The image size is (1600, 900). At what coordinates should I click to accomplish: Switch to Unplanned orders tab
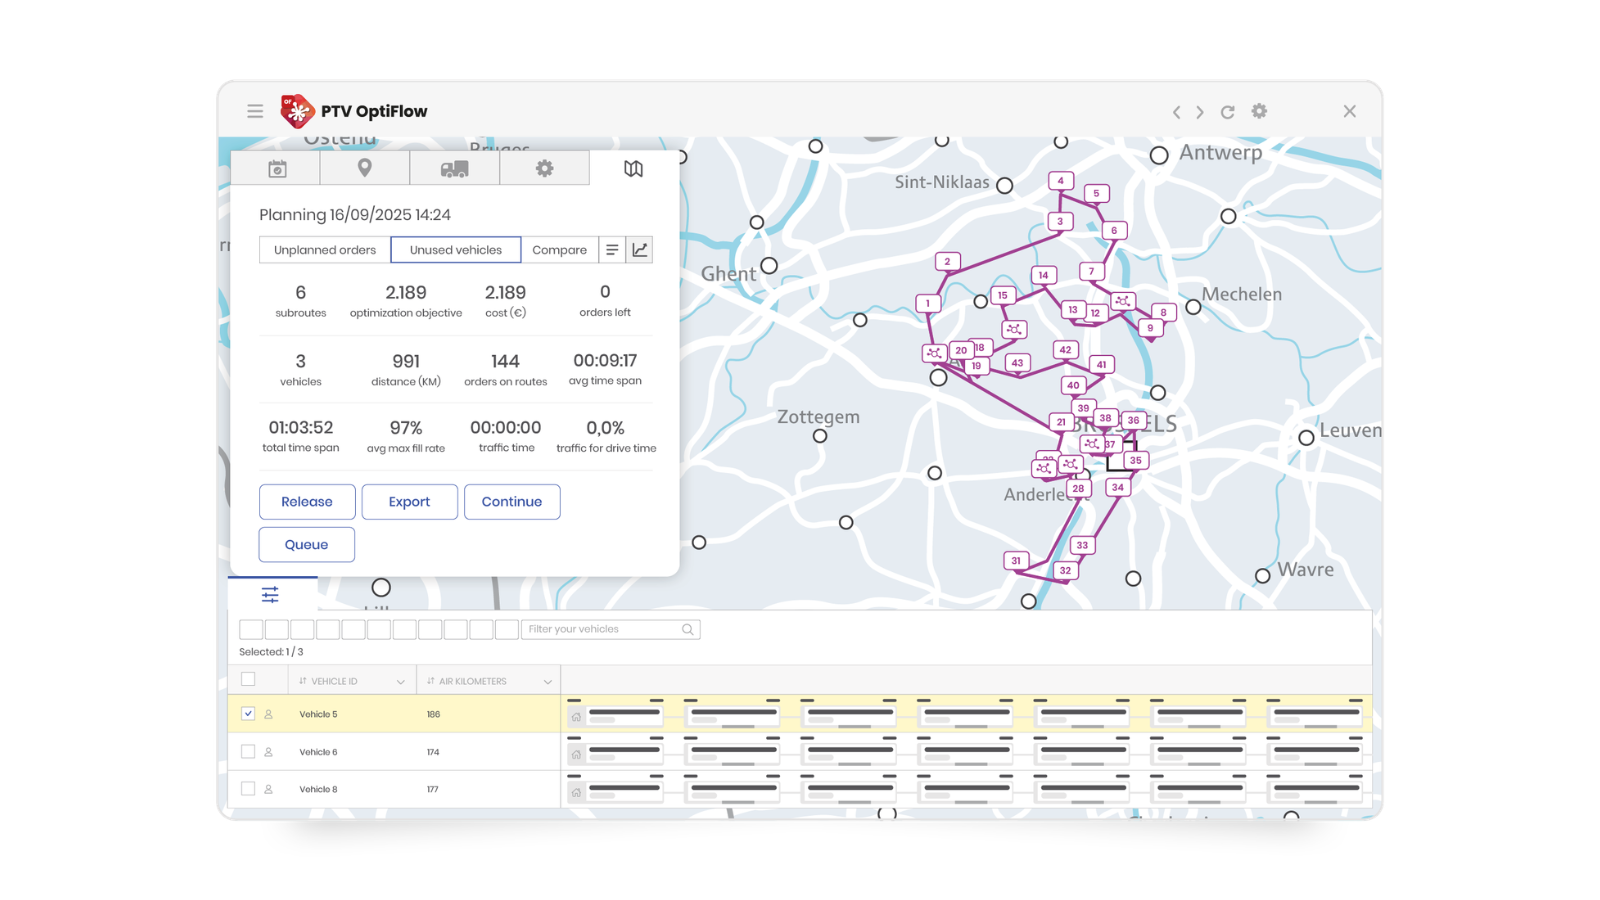click(325, 250)
